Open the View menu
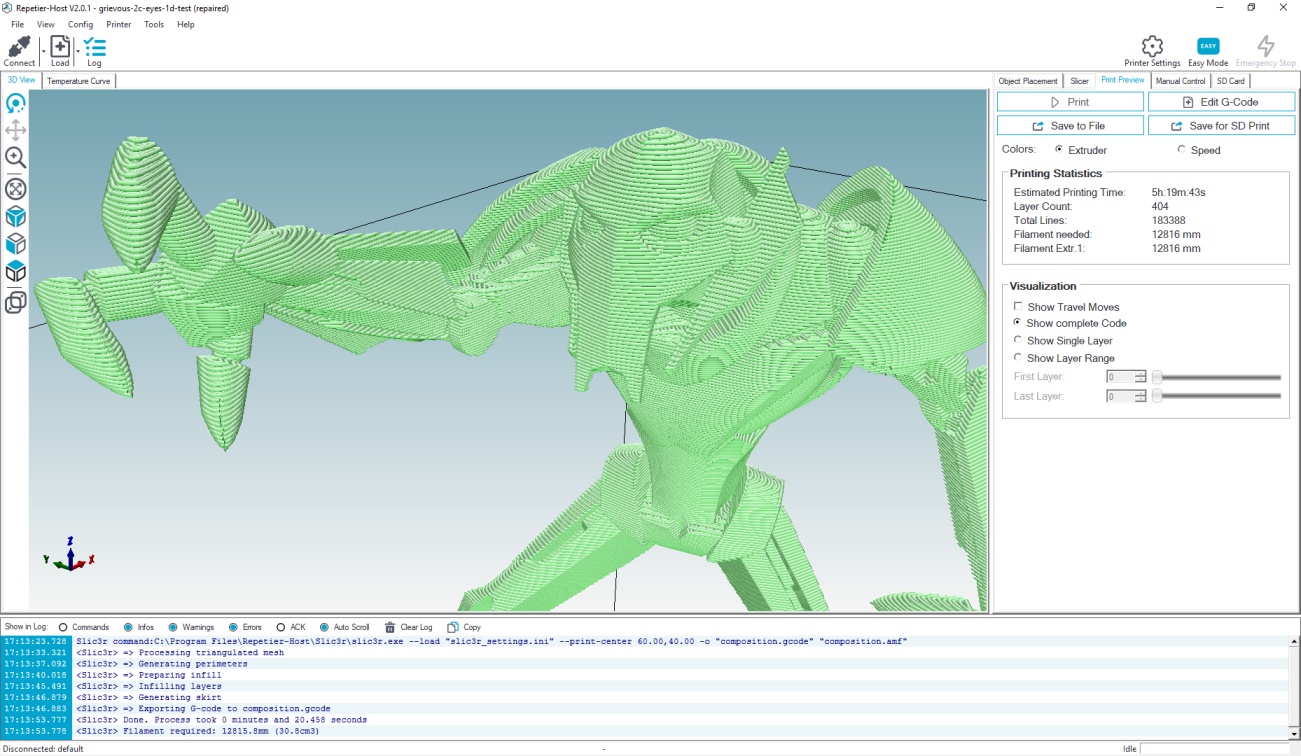1301x756 pixels. [46, 24]
